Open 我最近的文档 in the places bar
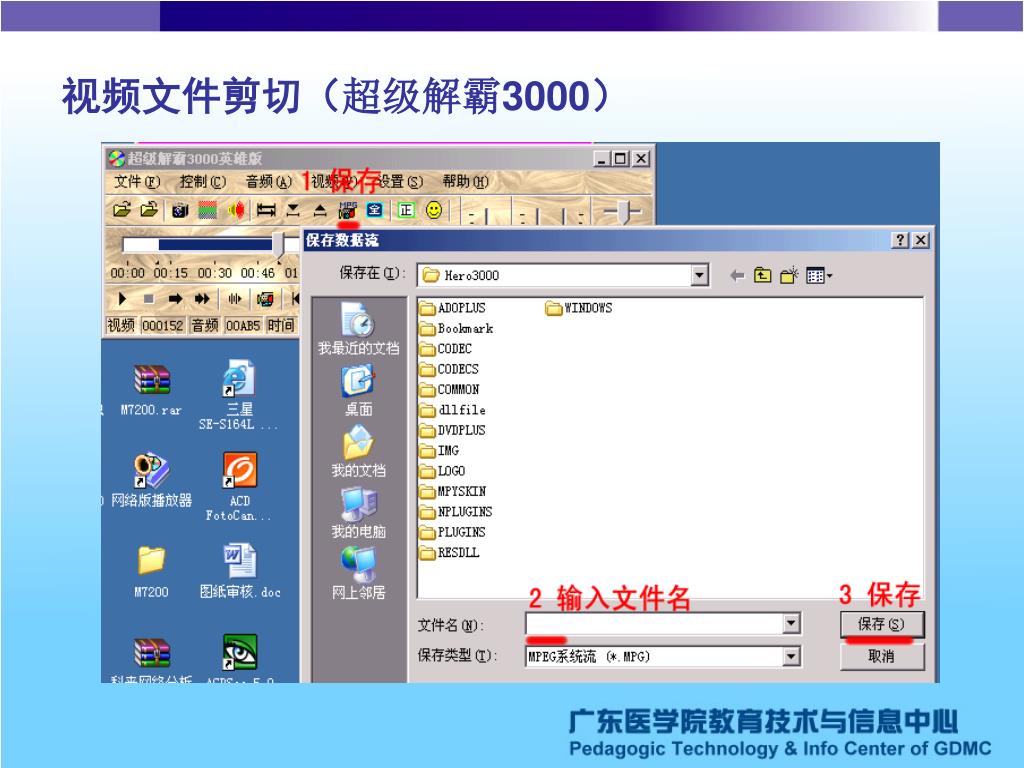Image resolution: width=1024 pixels, height=768 pixels. pos(358,330)
